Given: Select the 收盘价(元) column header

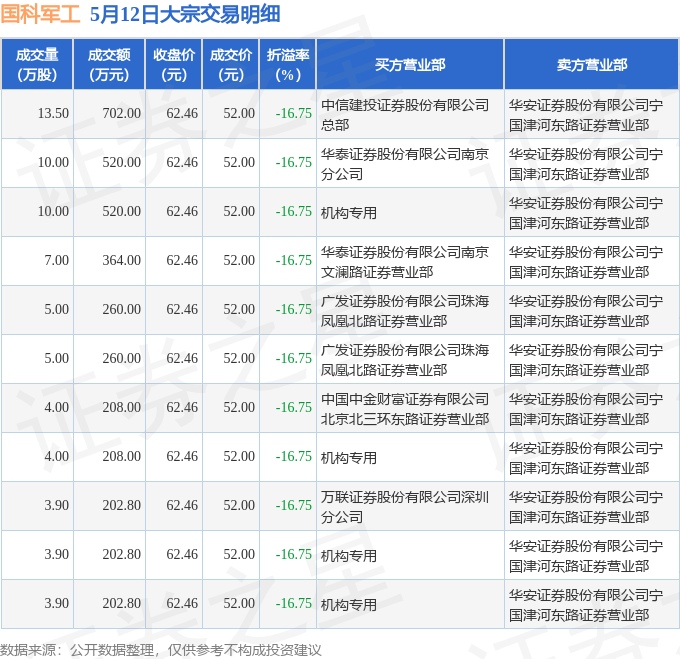Looking at the screenshot, I should tap(174, 65).
